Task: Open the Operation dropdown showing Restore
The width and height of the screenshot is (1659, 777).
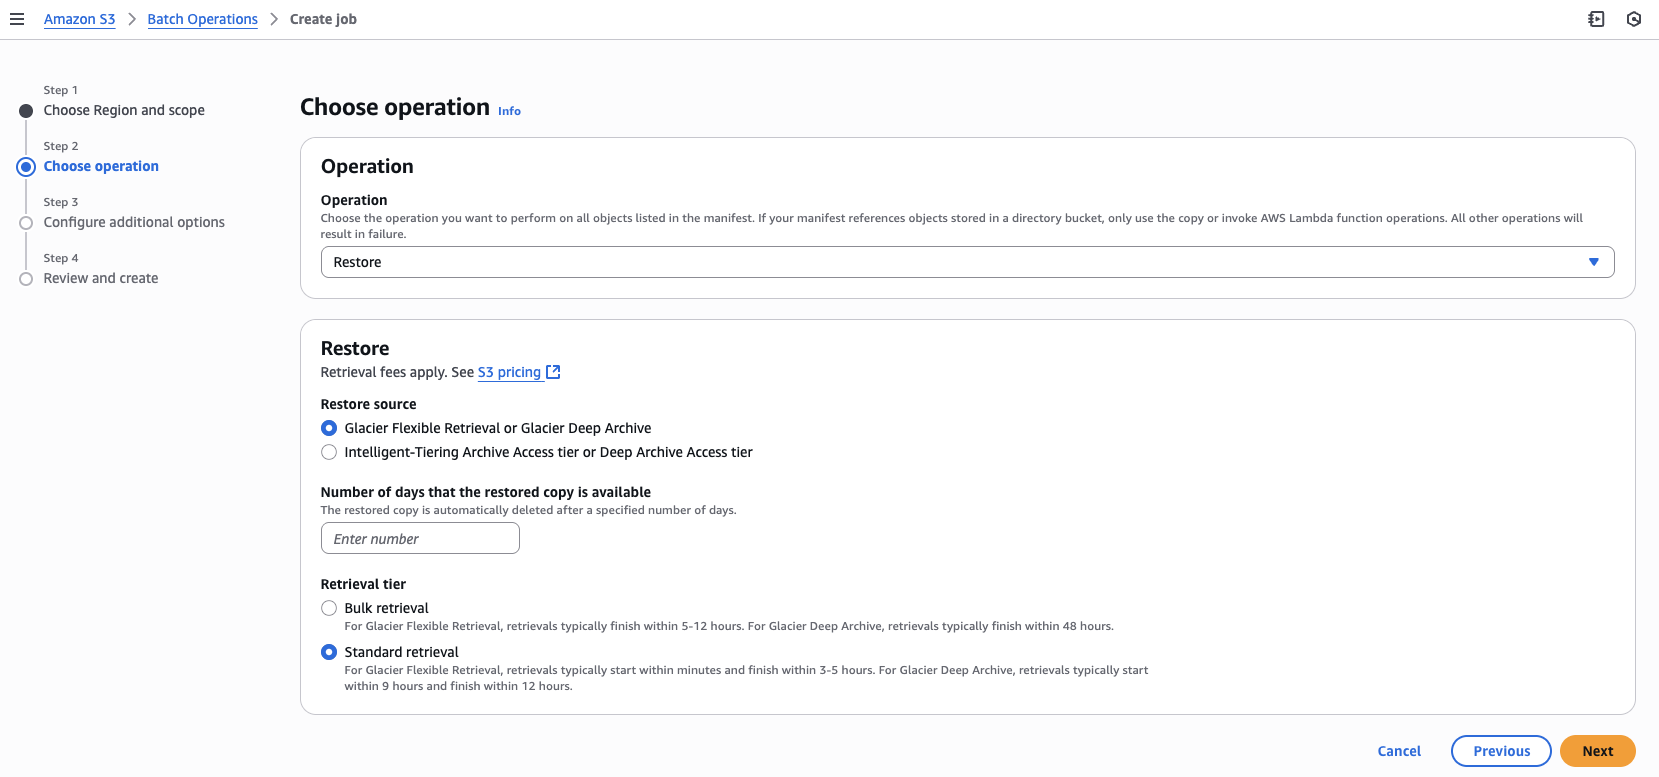Action: pos(950,262)
